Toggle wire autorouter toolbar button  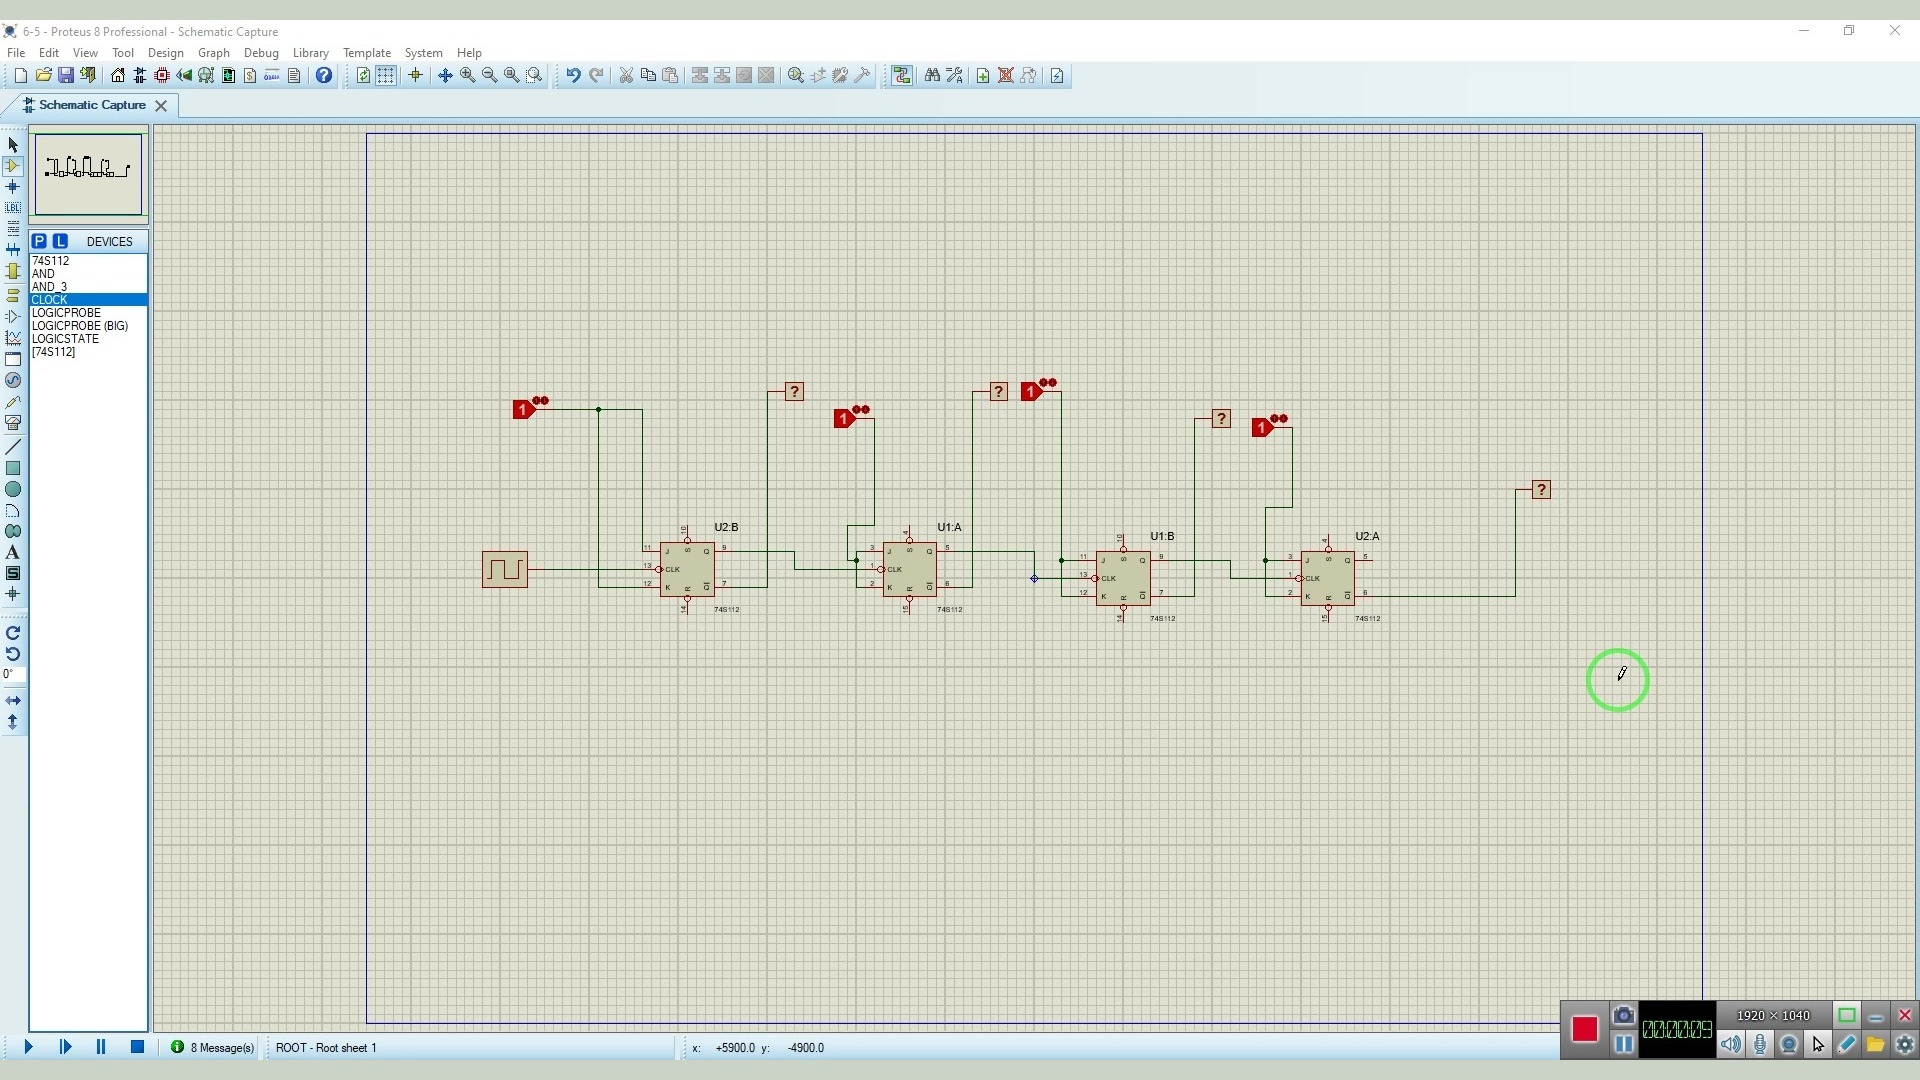[902, 76]
